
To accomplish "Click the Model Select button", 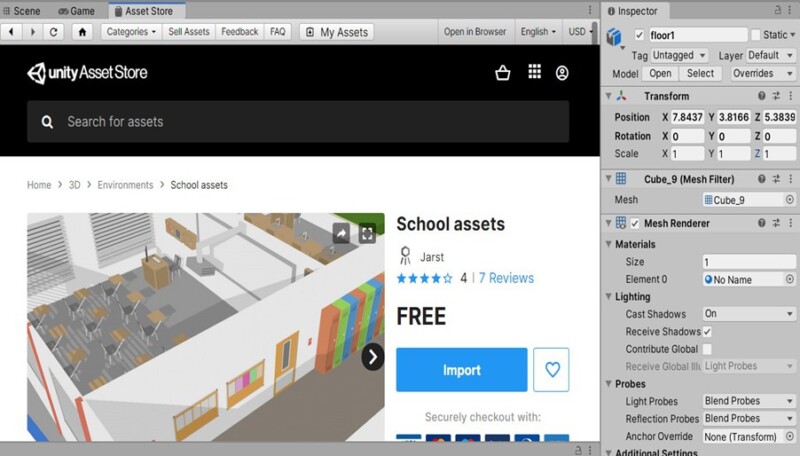I will click(700, 73).
